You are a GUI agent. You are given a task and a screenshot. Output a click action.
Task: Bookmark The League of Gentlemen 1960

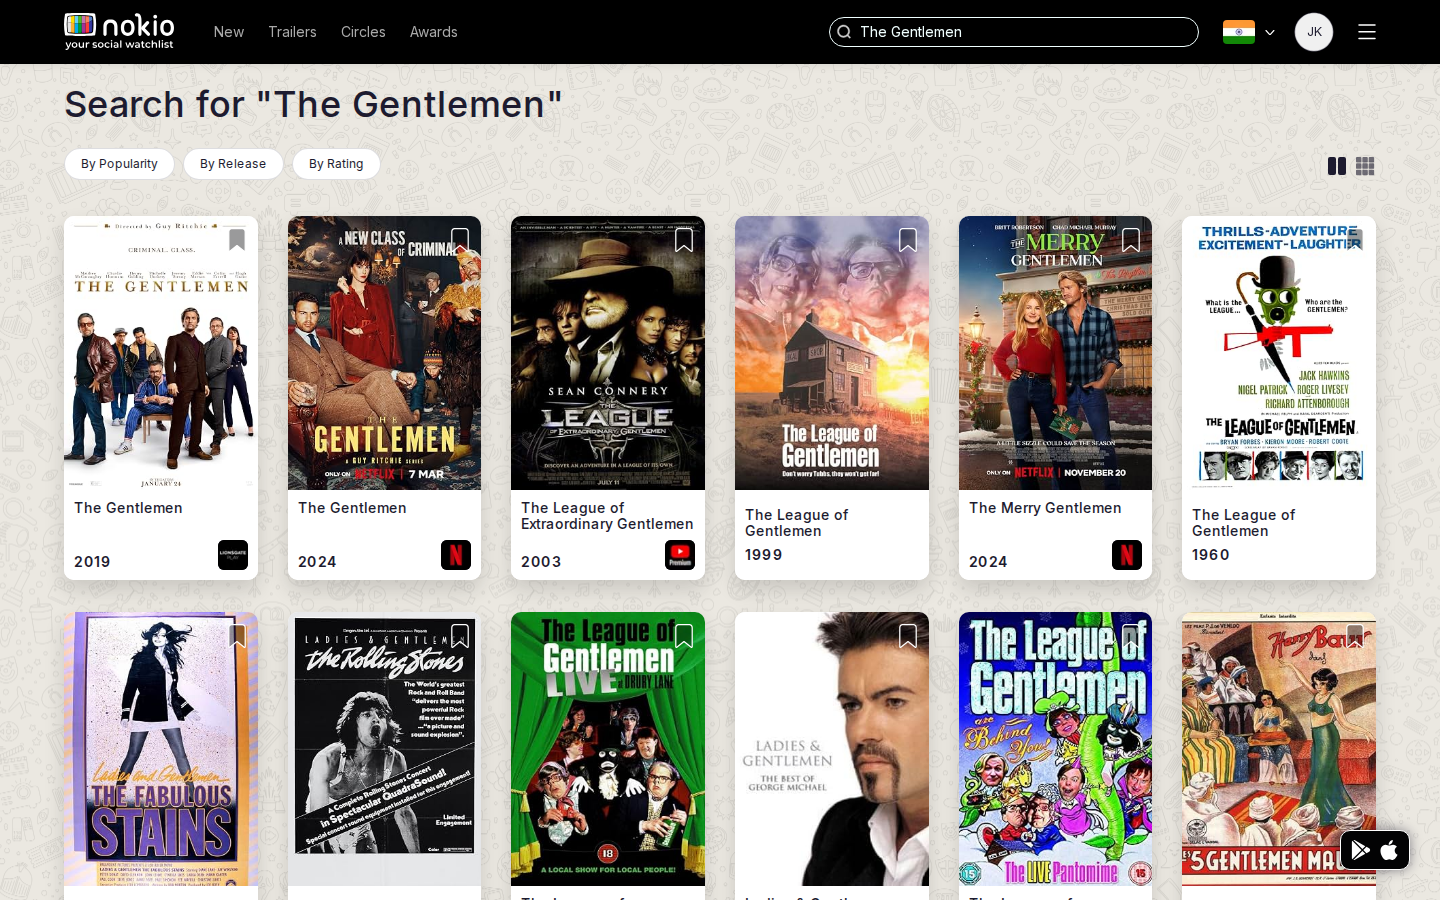[x=1355, y=240]
